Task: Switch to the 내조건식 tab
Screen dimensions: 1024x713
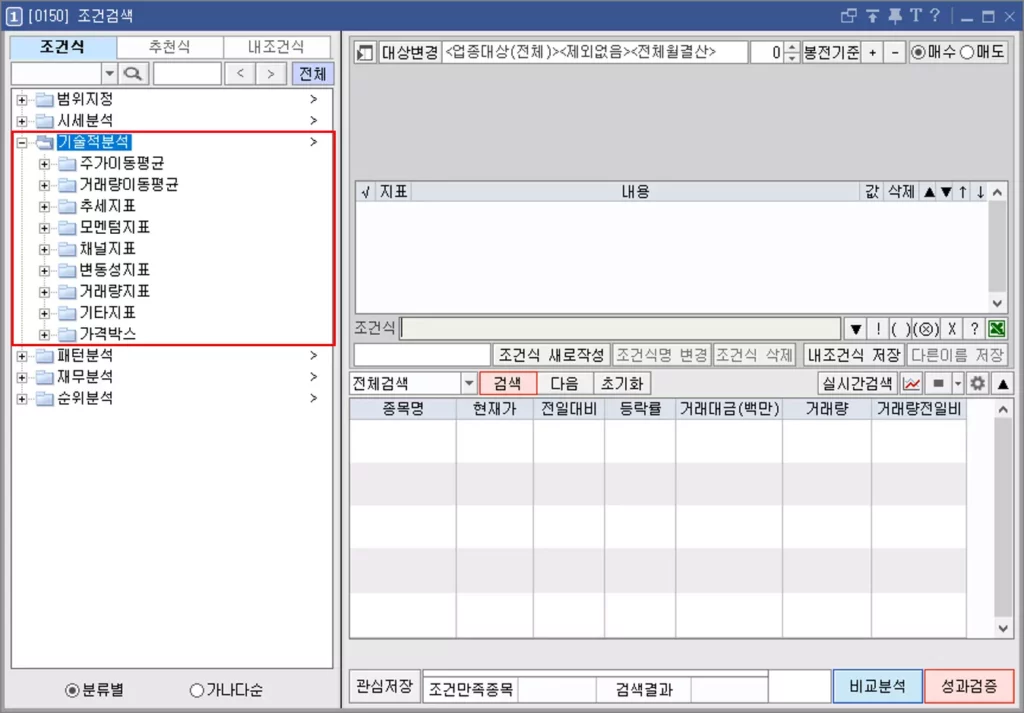Action: point(277,48)
